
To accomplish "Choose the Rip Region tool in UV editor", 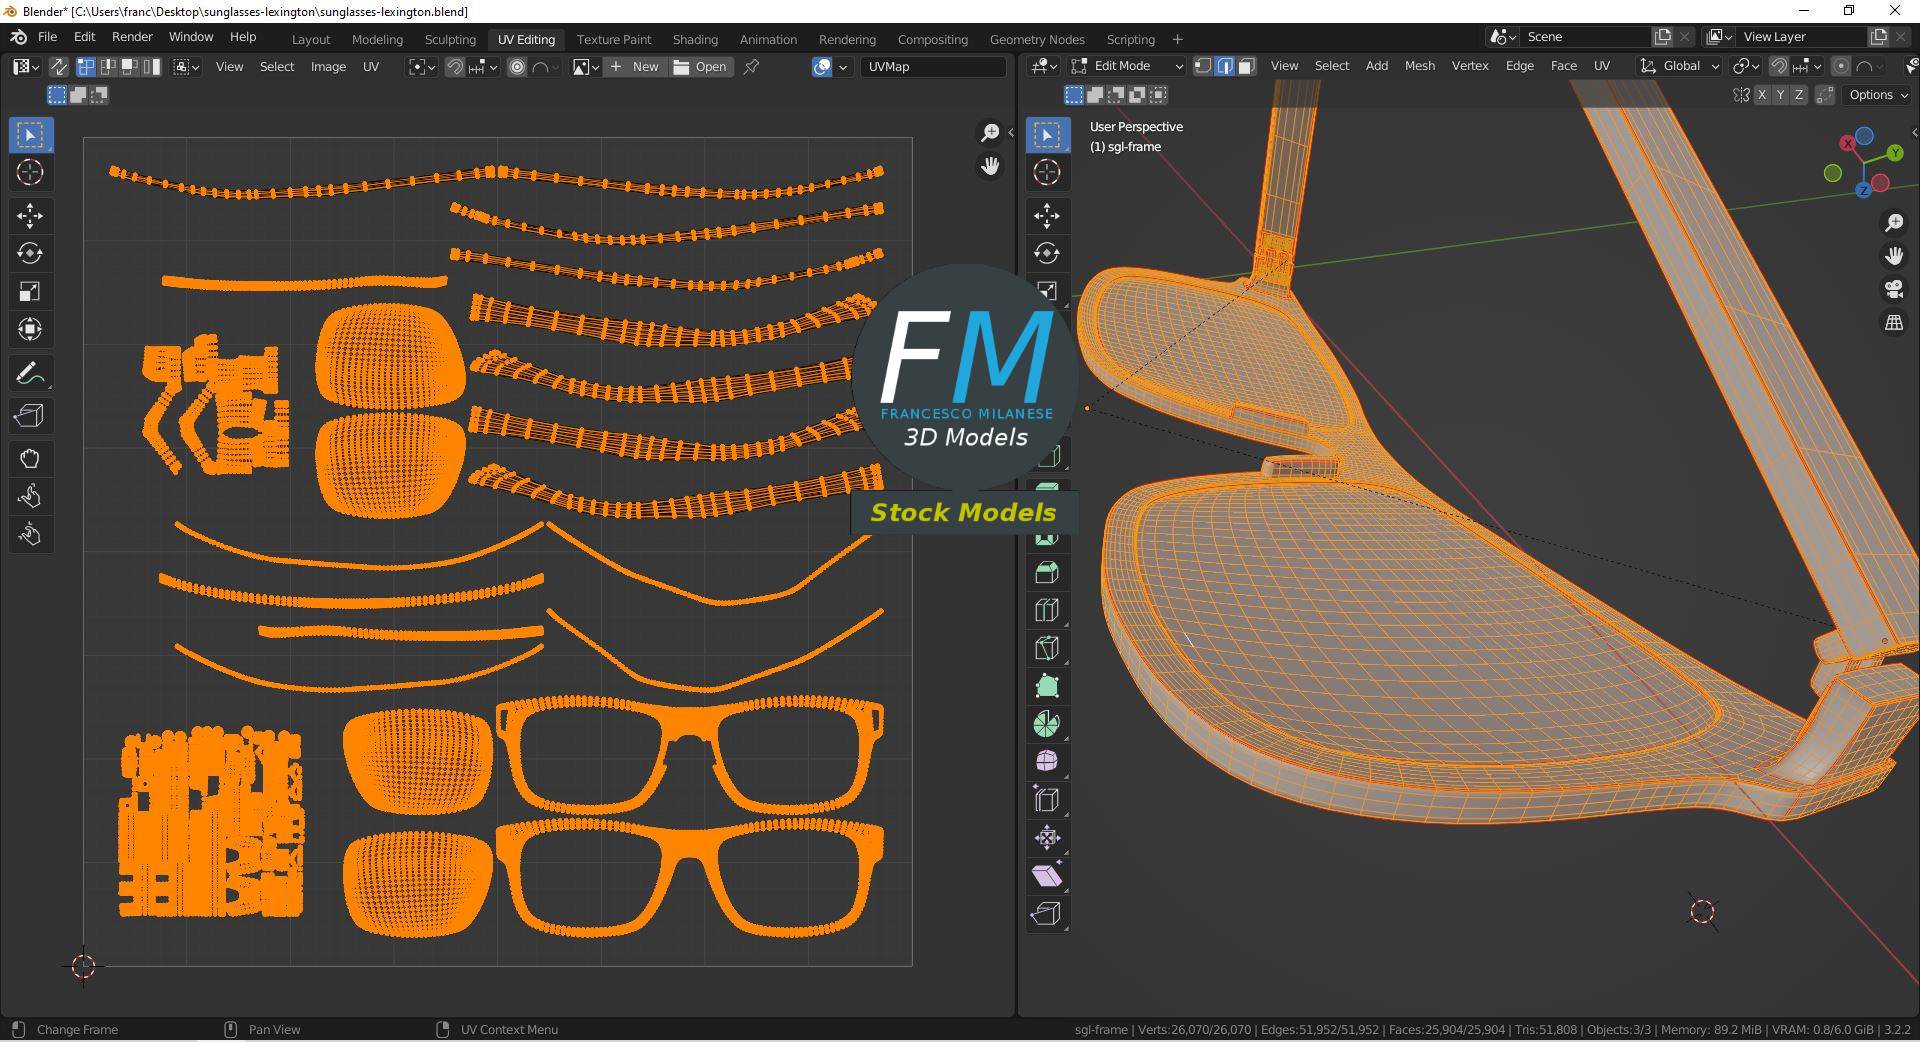I will pyautogui.click(x=30, y=416).
